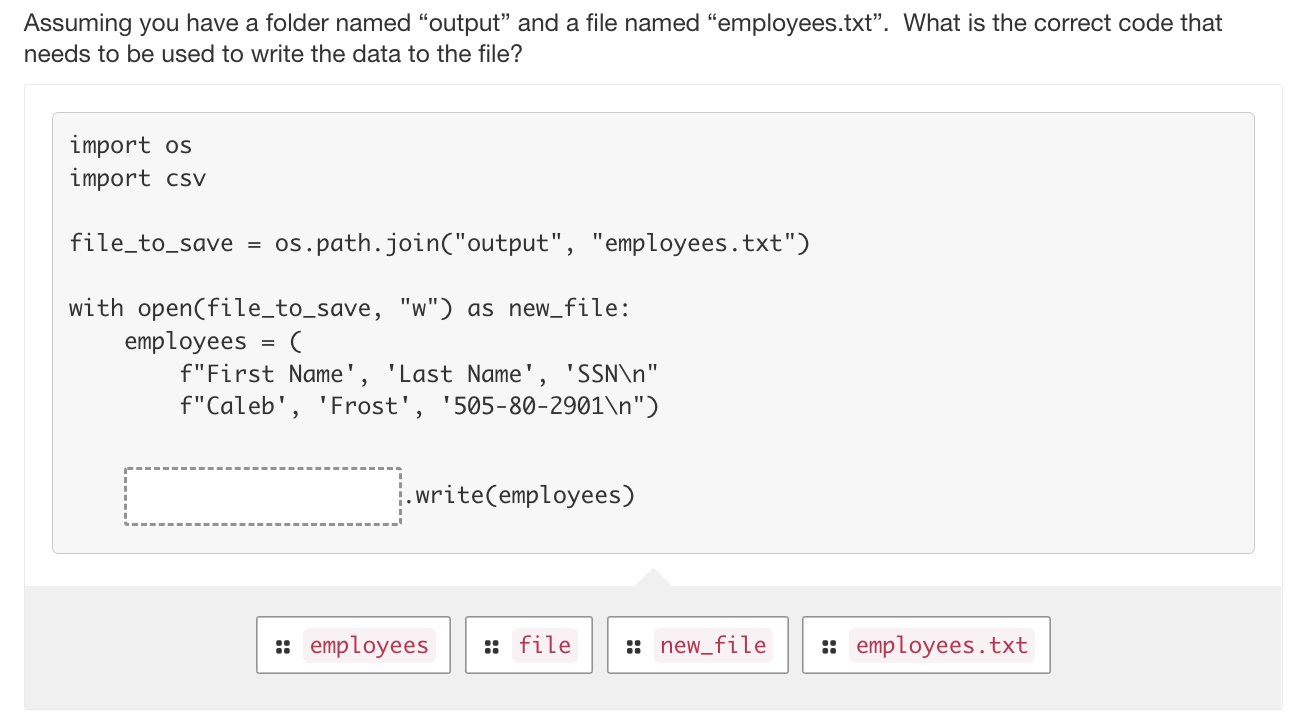Click the code snippet panel

coord(653,330)
